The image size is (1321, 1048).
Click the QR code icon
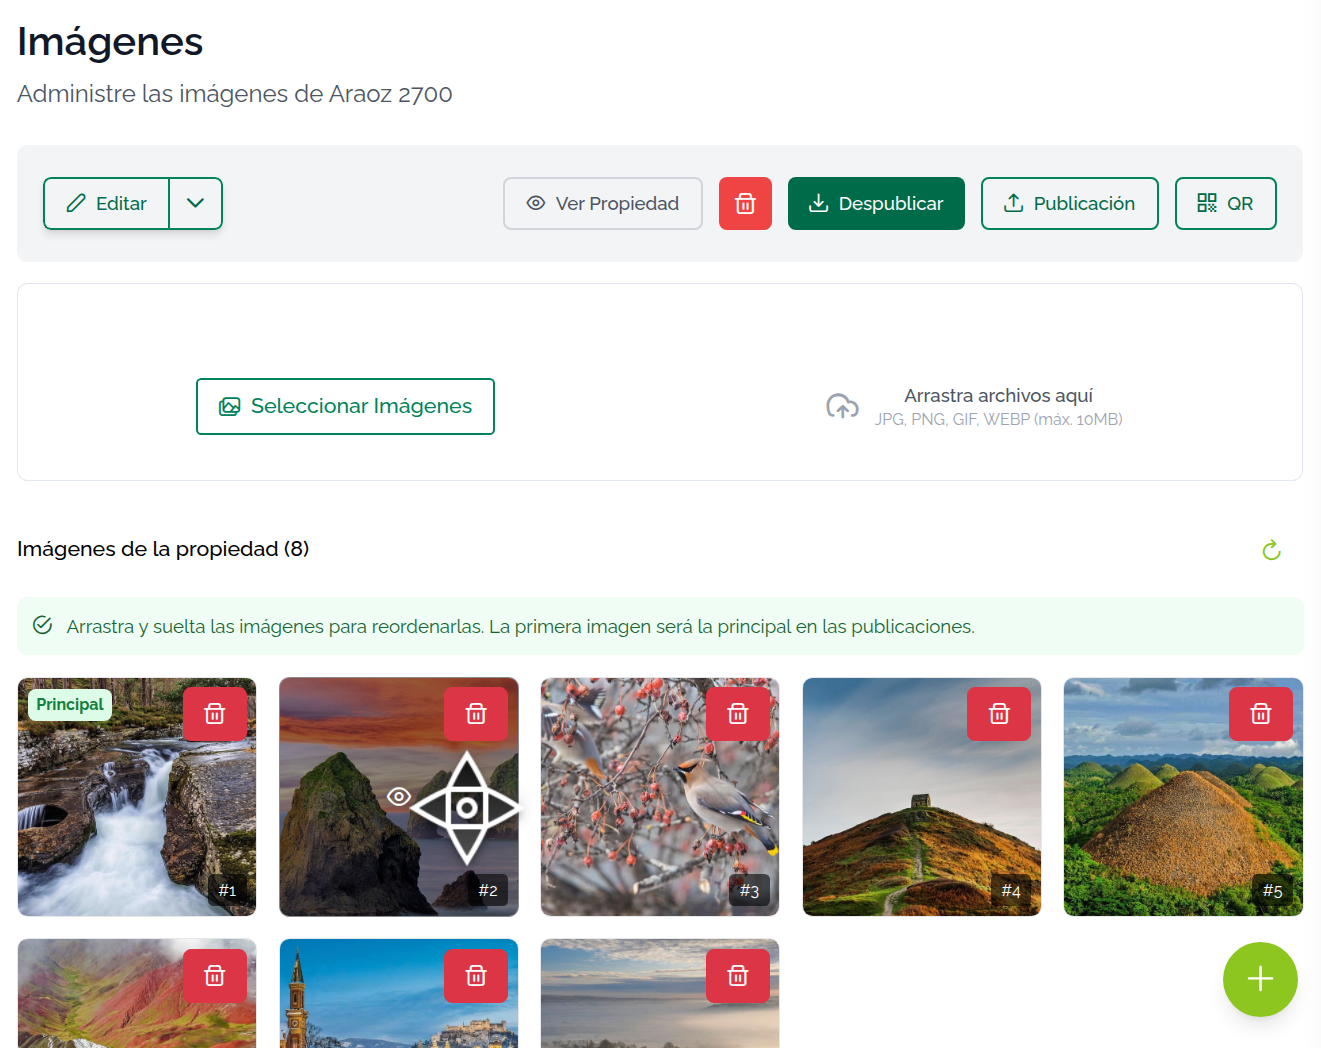pos(1207,203)
